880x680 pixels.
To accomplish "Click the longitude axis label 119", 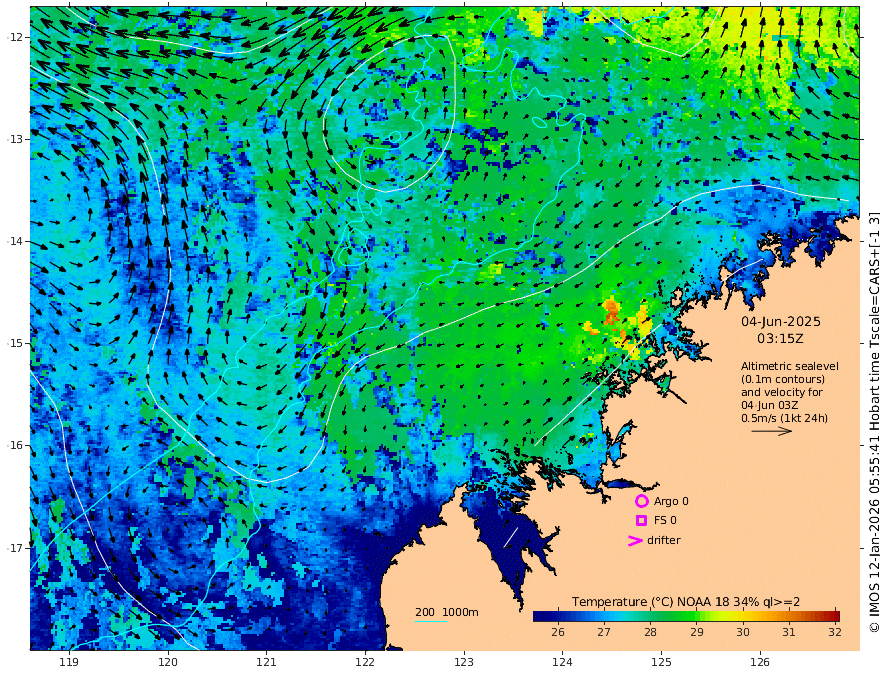I will coord(69,662).
